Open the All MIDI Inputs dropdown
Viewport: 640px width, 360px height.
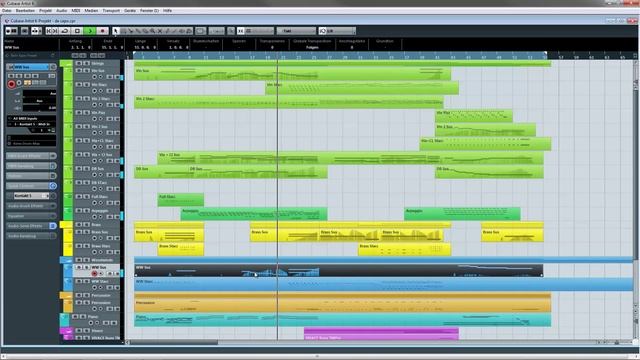coord(31,118)
